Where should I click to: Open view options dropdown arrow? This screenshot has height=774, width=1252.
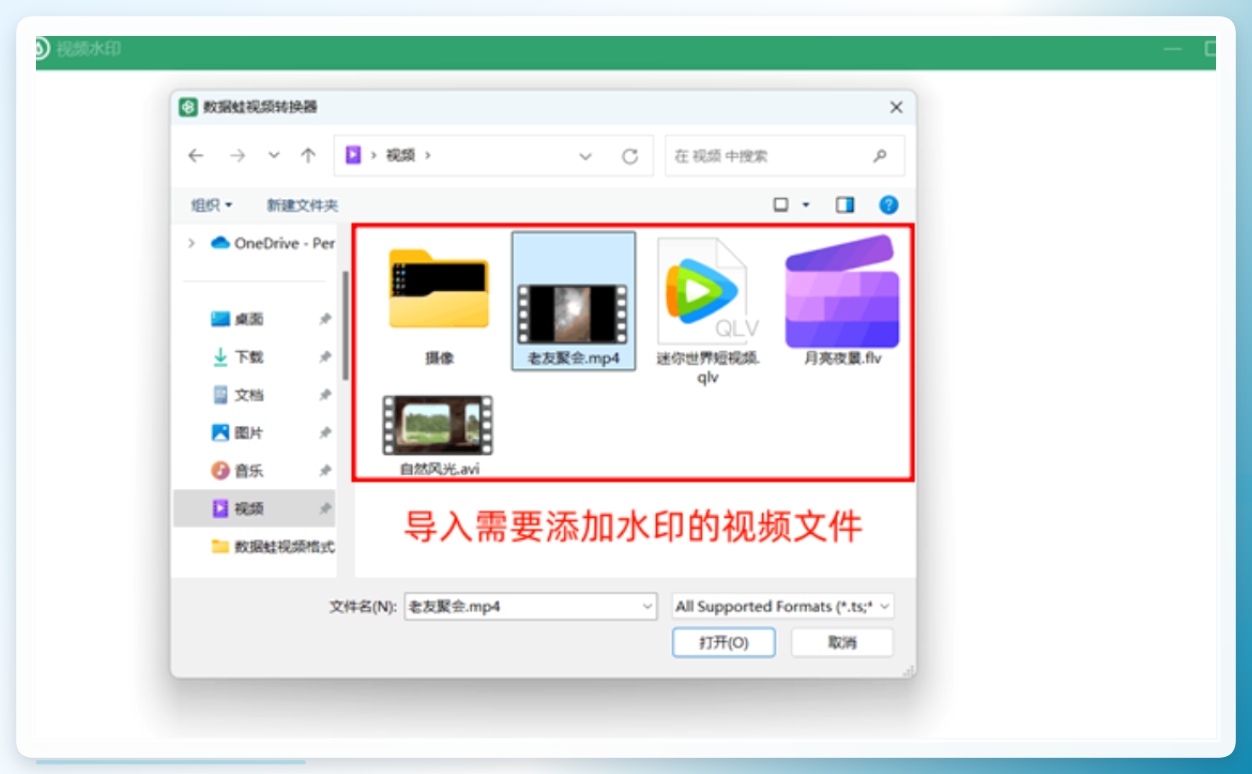coord(806,205)
